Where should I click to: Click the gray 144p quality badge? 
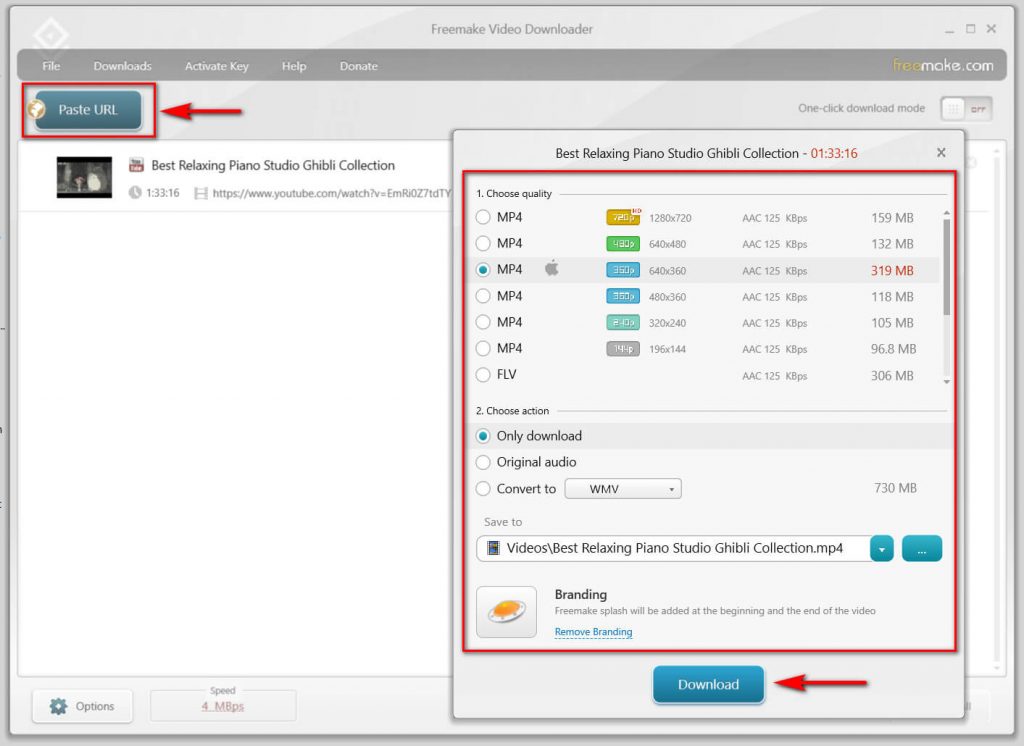(623, 349)
